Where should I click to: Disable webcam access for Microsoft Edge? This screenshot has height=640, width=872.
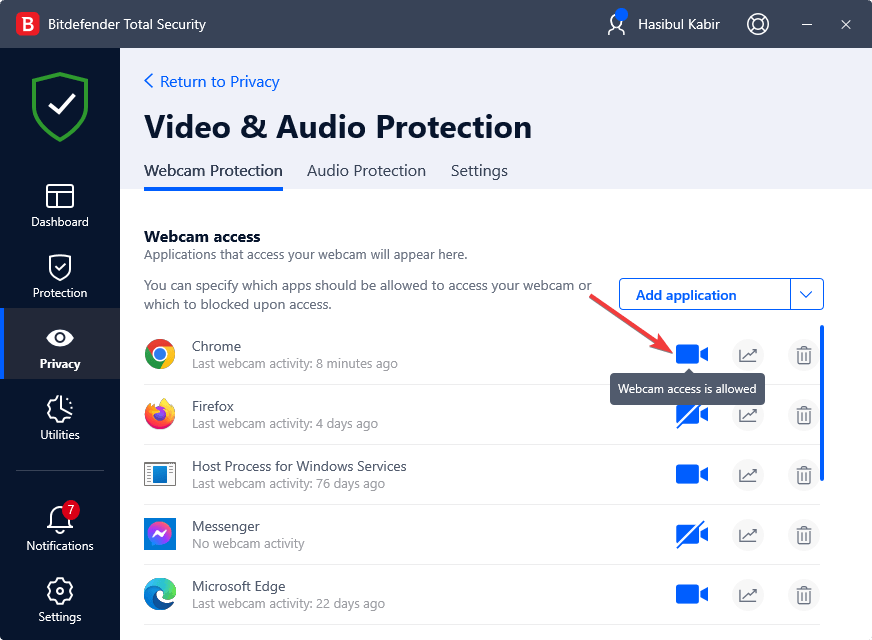pyautogui.click(x=691, y=594)
